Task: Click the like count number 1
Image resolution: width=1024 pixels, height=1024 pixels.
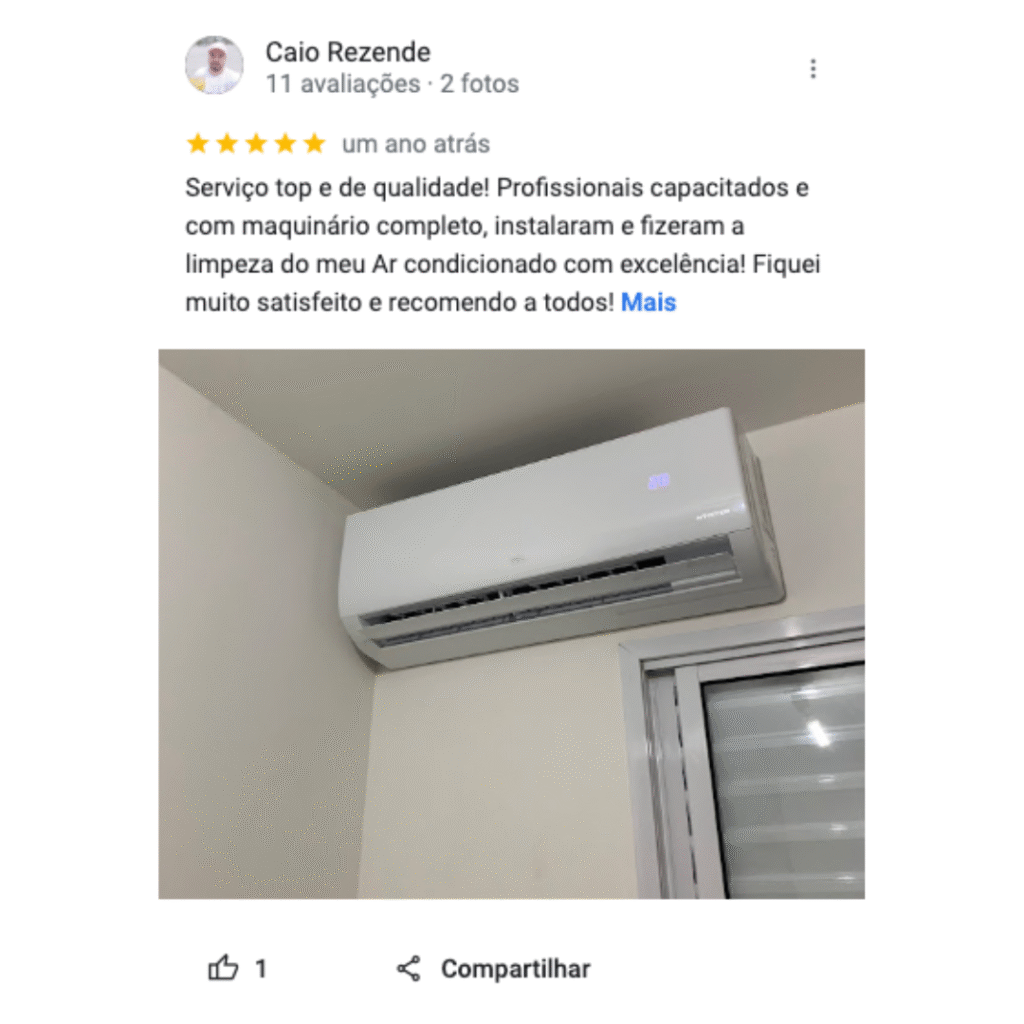Action: point(261,968)
